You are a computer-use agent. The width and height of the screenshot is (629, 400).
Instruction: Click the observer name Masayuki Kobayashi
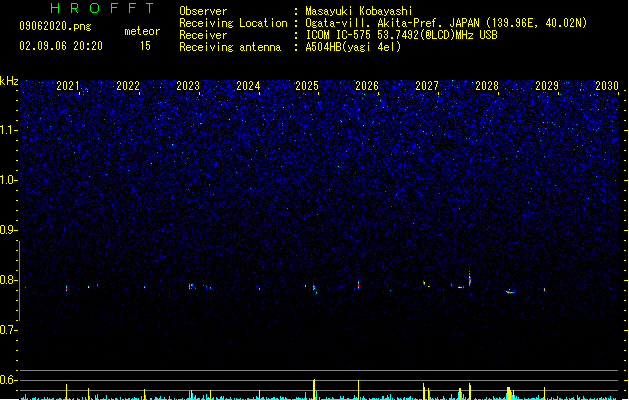coord(359,11)
